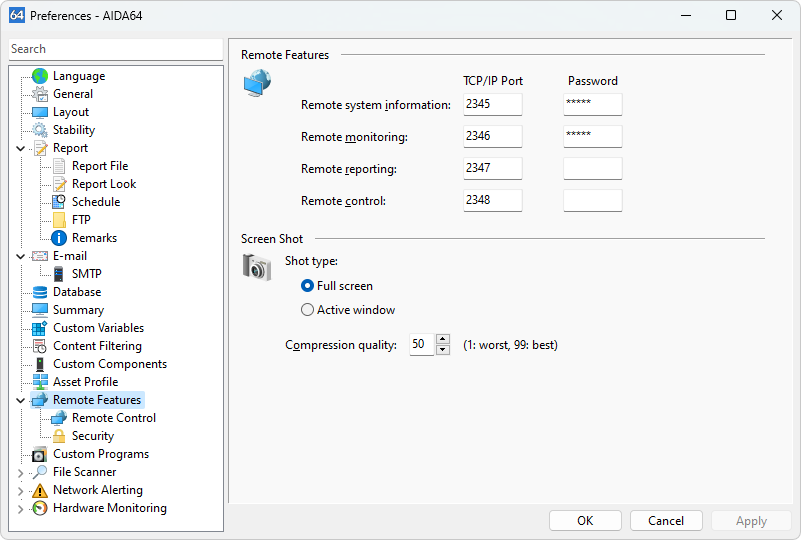The height and width of the screenshot is (540, 801).
Task: Select the Full screen shot type
Action: [308, 286]
